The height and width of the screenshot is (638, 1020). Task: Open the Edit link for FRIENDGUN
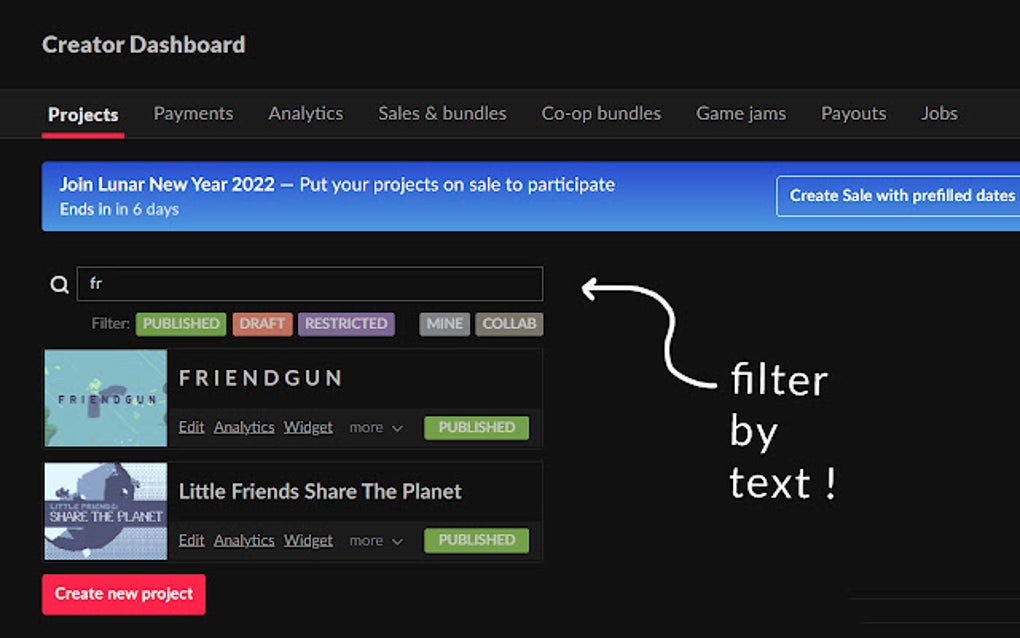pos(191,427)
